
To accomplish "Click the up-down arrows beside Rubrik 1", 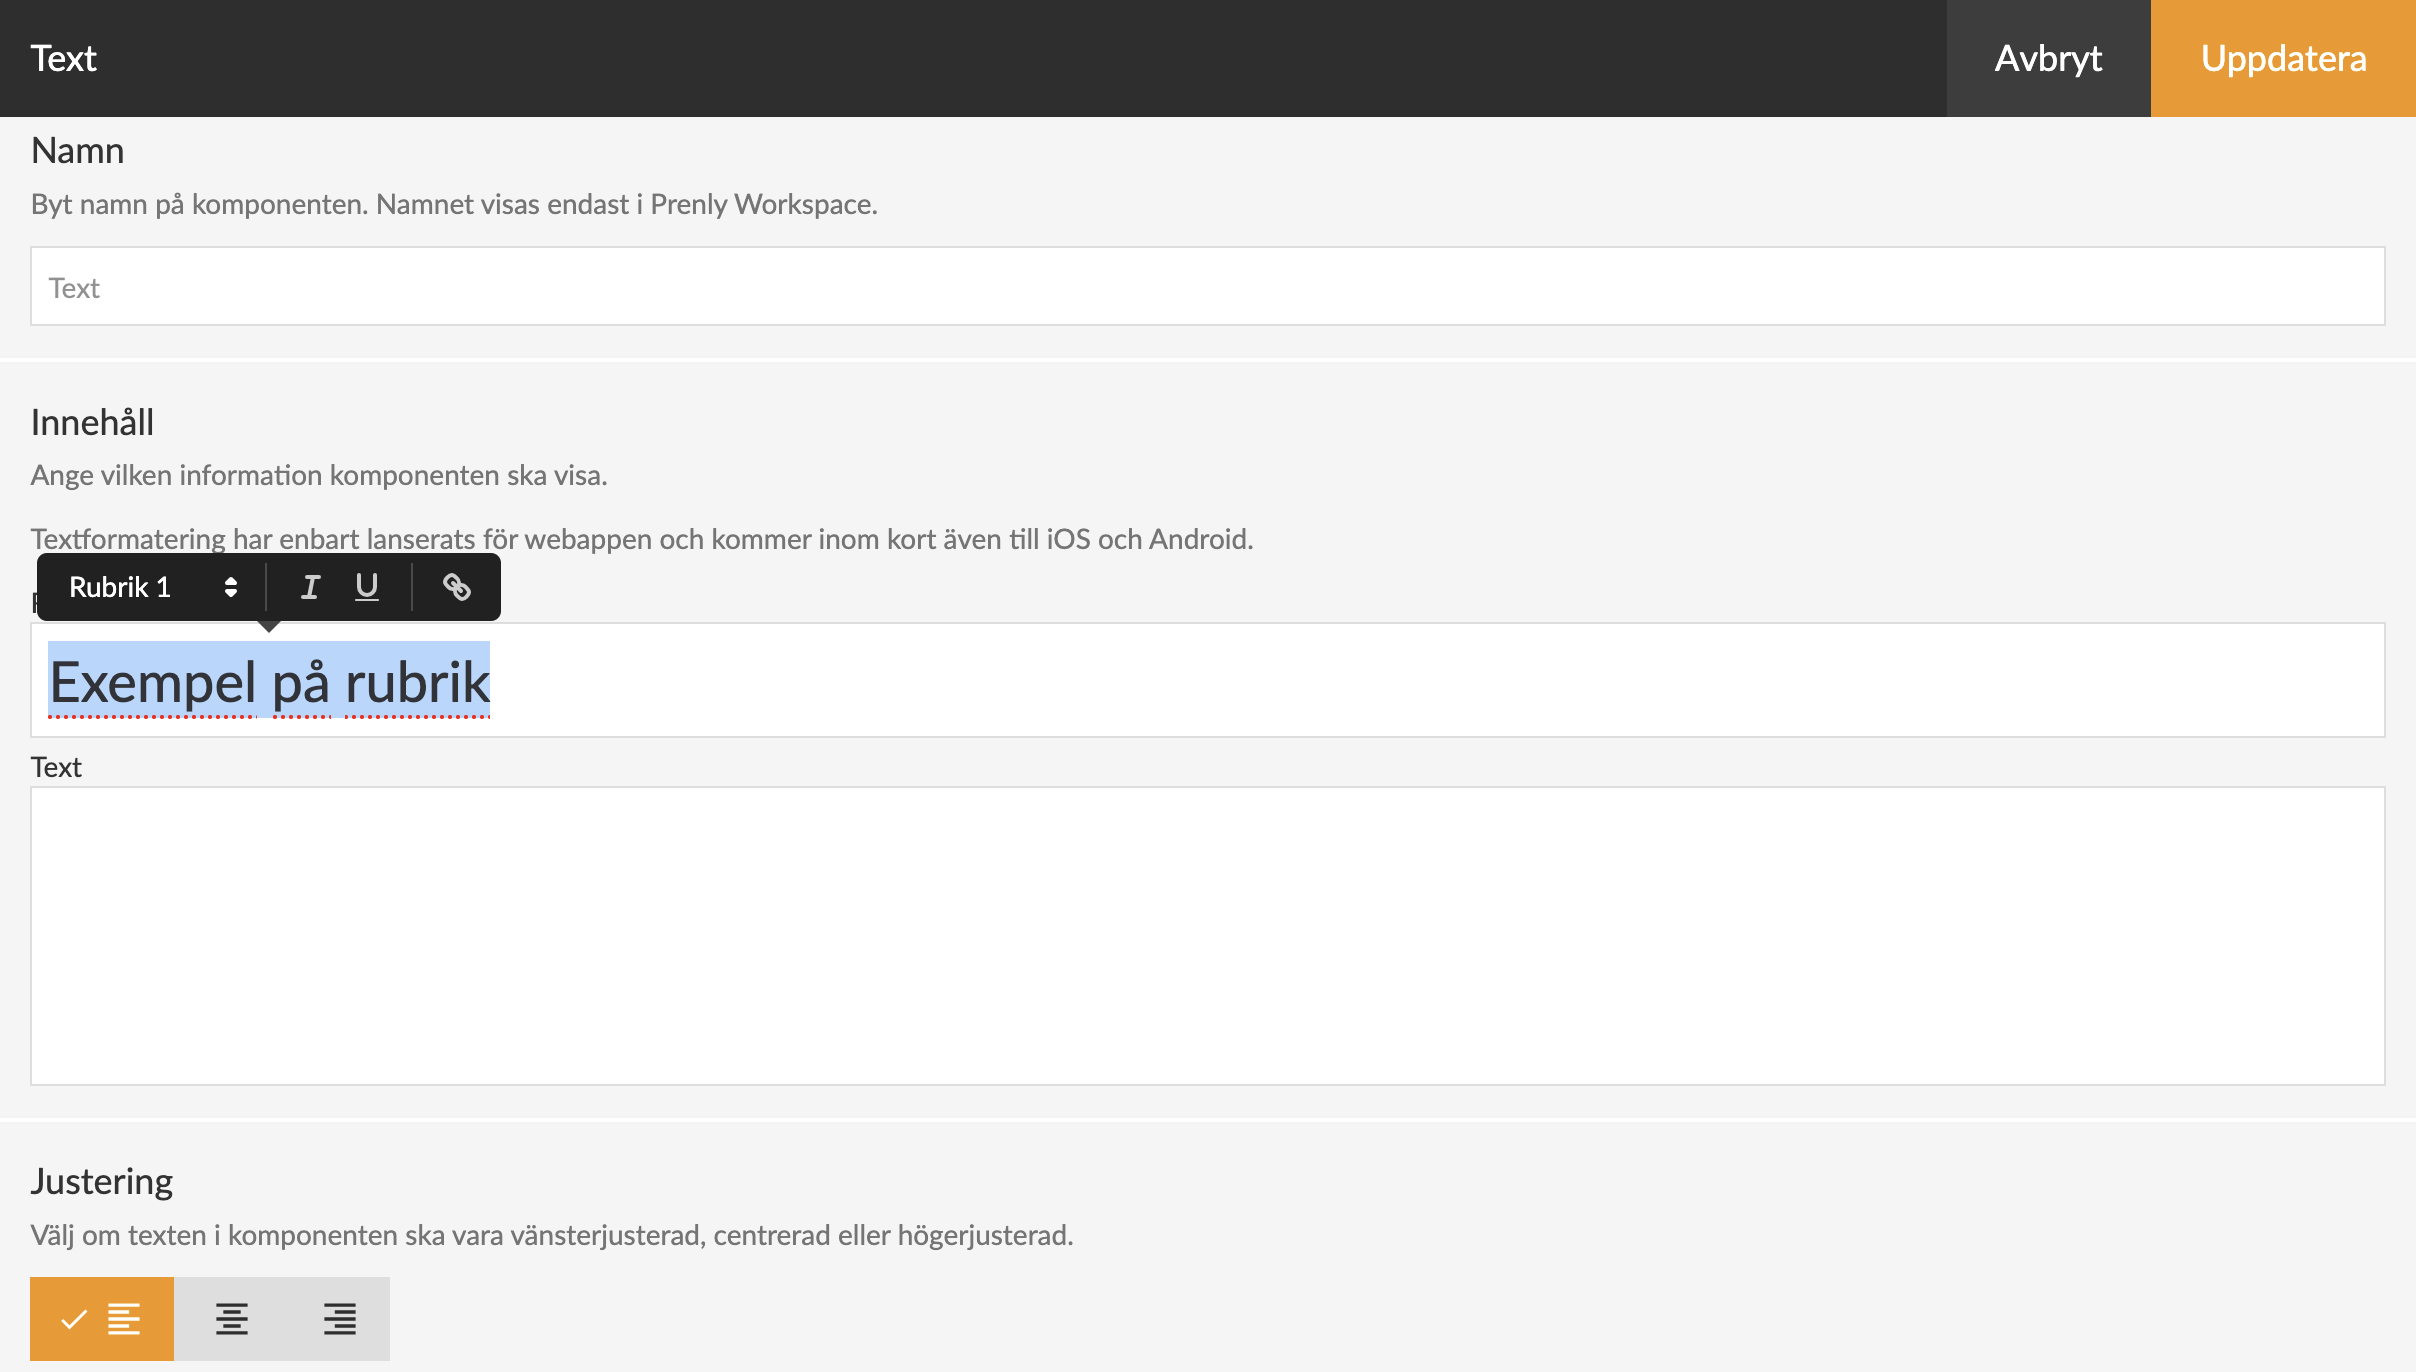I will point(231,587).
